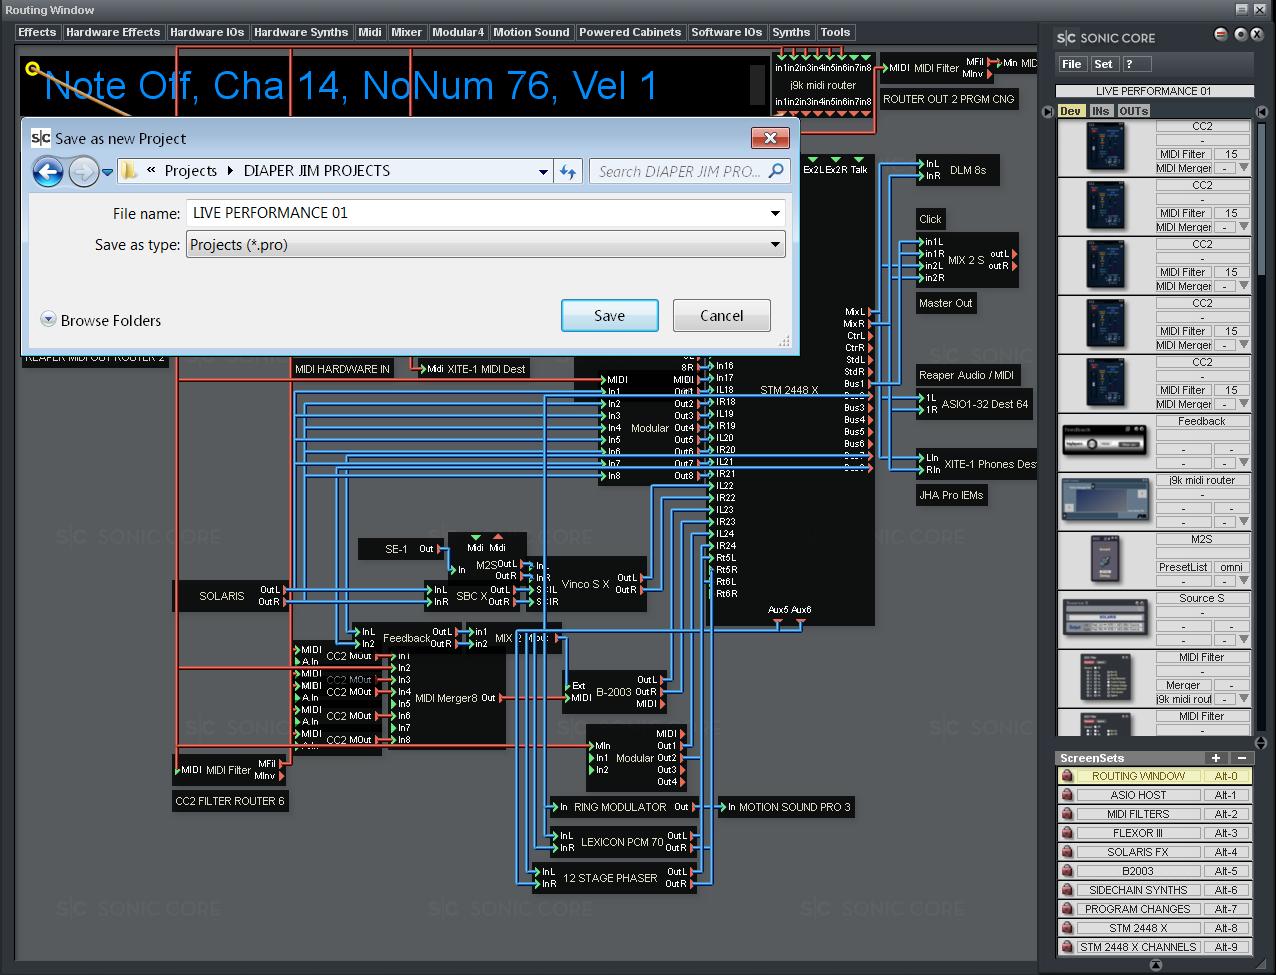Click the File button in Sonic Core panel
Screen dimensions: 1276x975
coord(1072,64)
